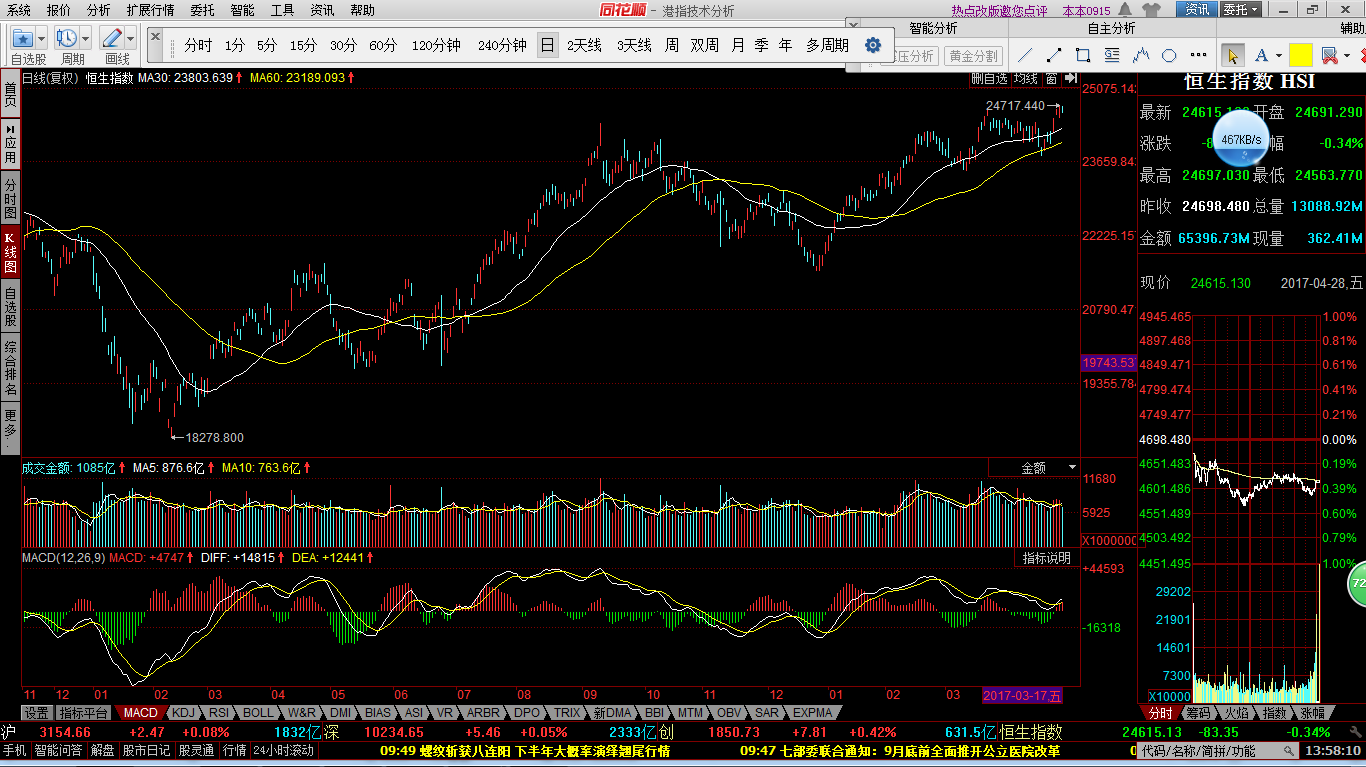Open the 系统 menu
The height and width of the screenshot is (767, 1366).
19,10
